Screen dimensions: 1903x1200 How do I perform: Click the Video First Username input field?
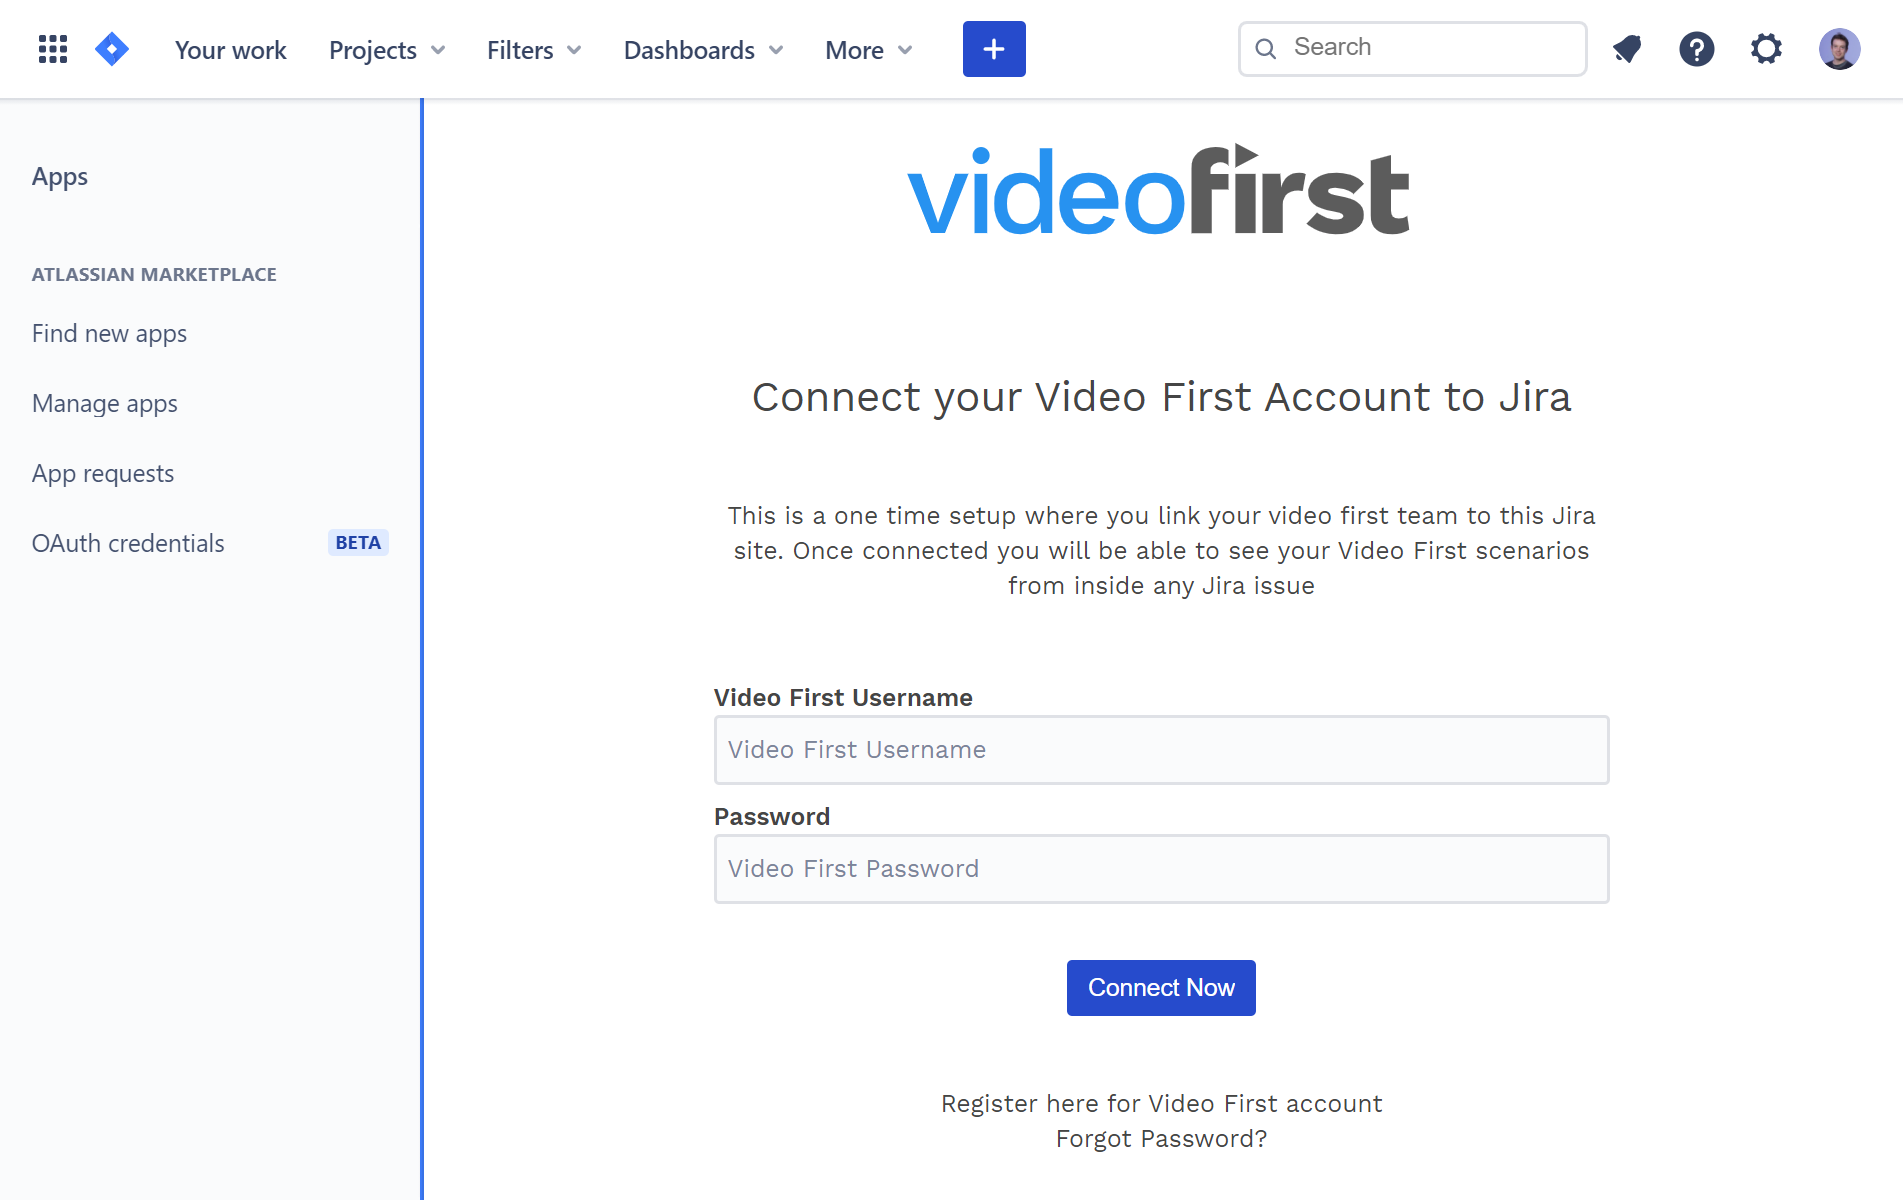click(1160, 750)
